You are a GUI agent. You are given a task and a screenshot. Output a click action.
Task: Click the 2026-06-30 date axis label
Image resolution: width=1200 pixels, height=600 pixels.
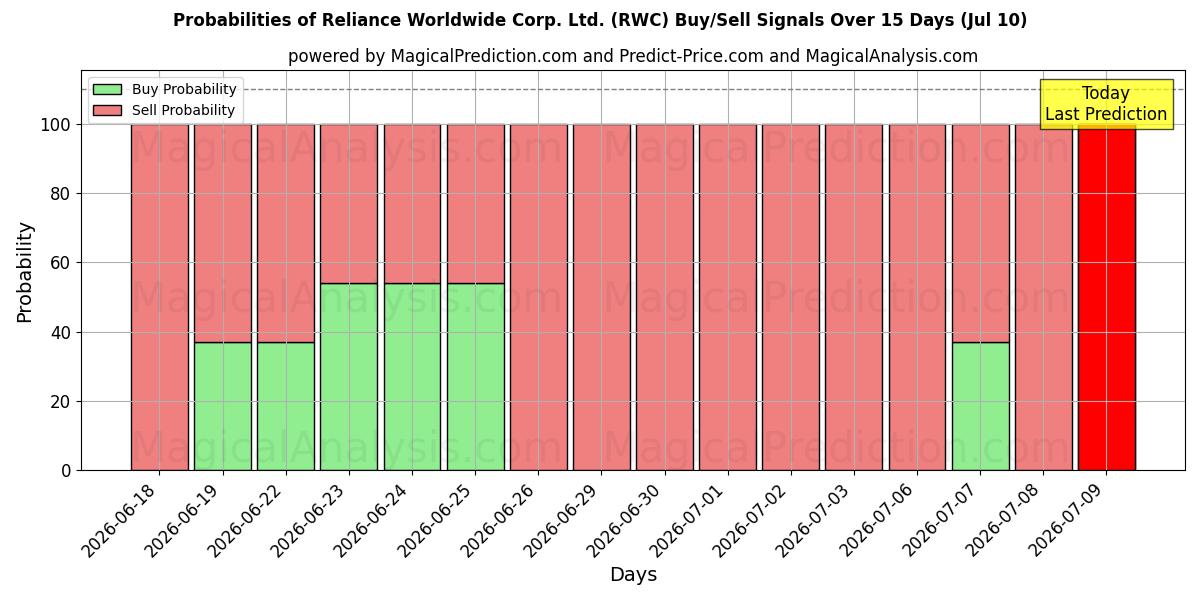(x=627, y=518)
